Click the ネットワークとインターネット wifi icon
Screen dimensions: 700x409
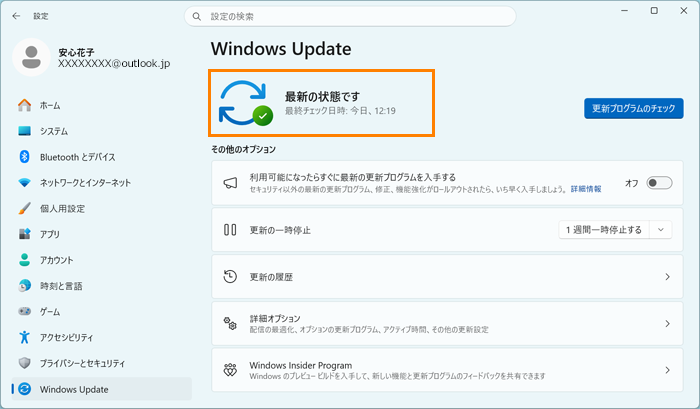(25, 183)
